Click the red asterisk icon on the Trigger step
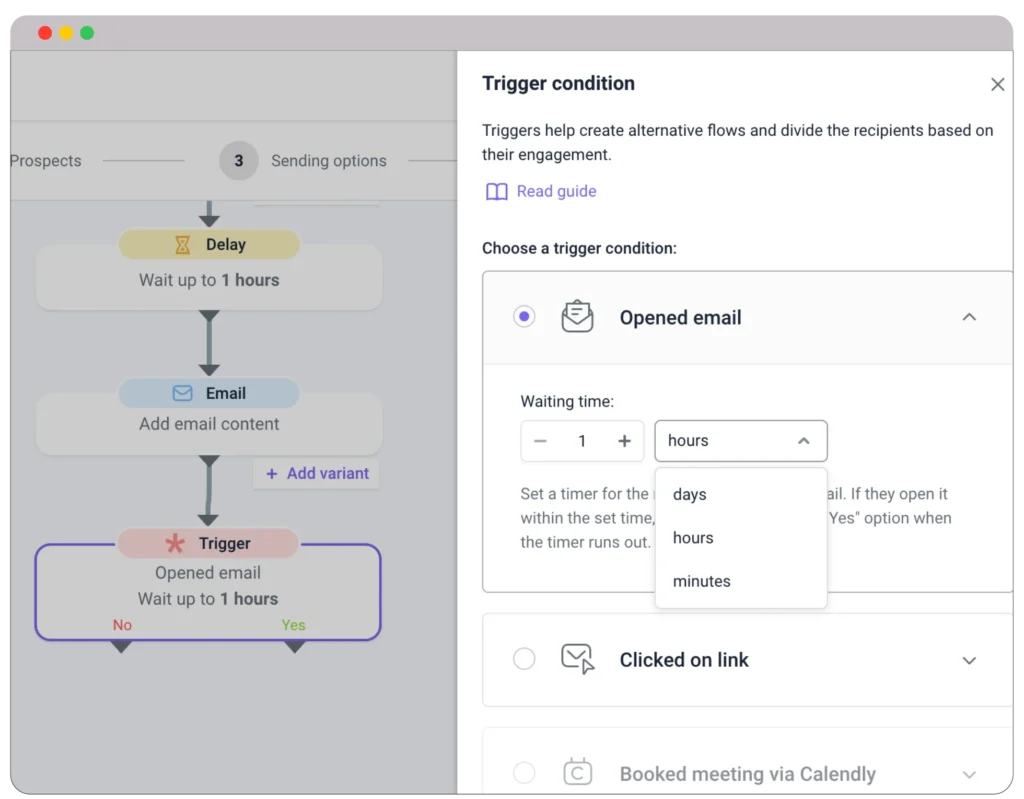Viewport: 1024px width, 799px height. click(175, 543)
